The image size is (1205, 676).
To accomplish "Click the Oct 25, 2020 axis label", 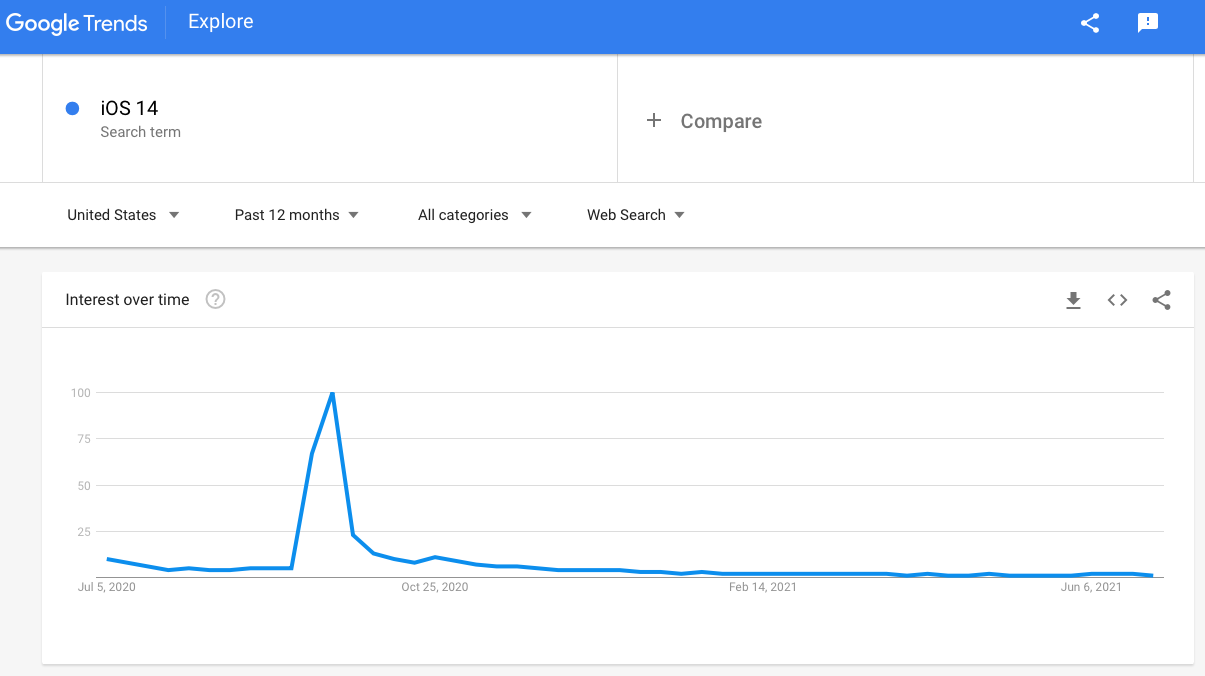I will tap(435, 587).
